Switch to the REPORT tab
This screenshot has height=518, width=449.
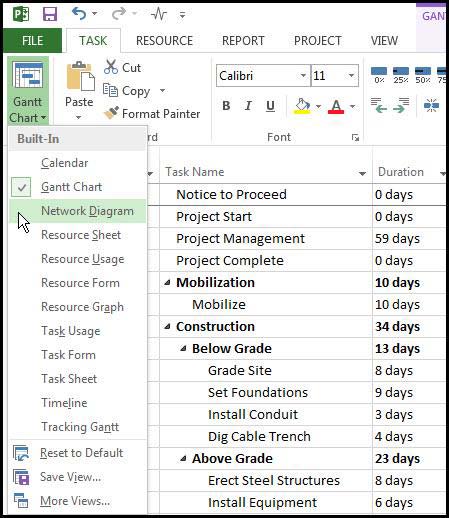pos(243,41)
